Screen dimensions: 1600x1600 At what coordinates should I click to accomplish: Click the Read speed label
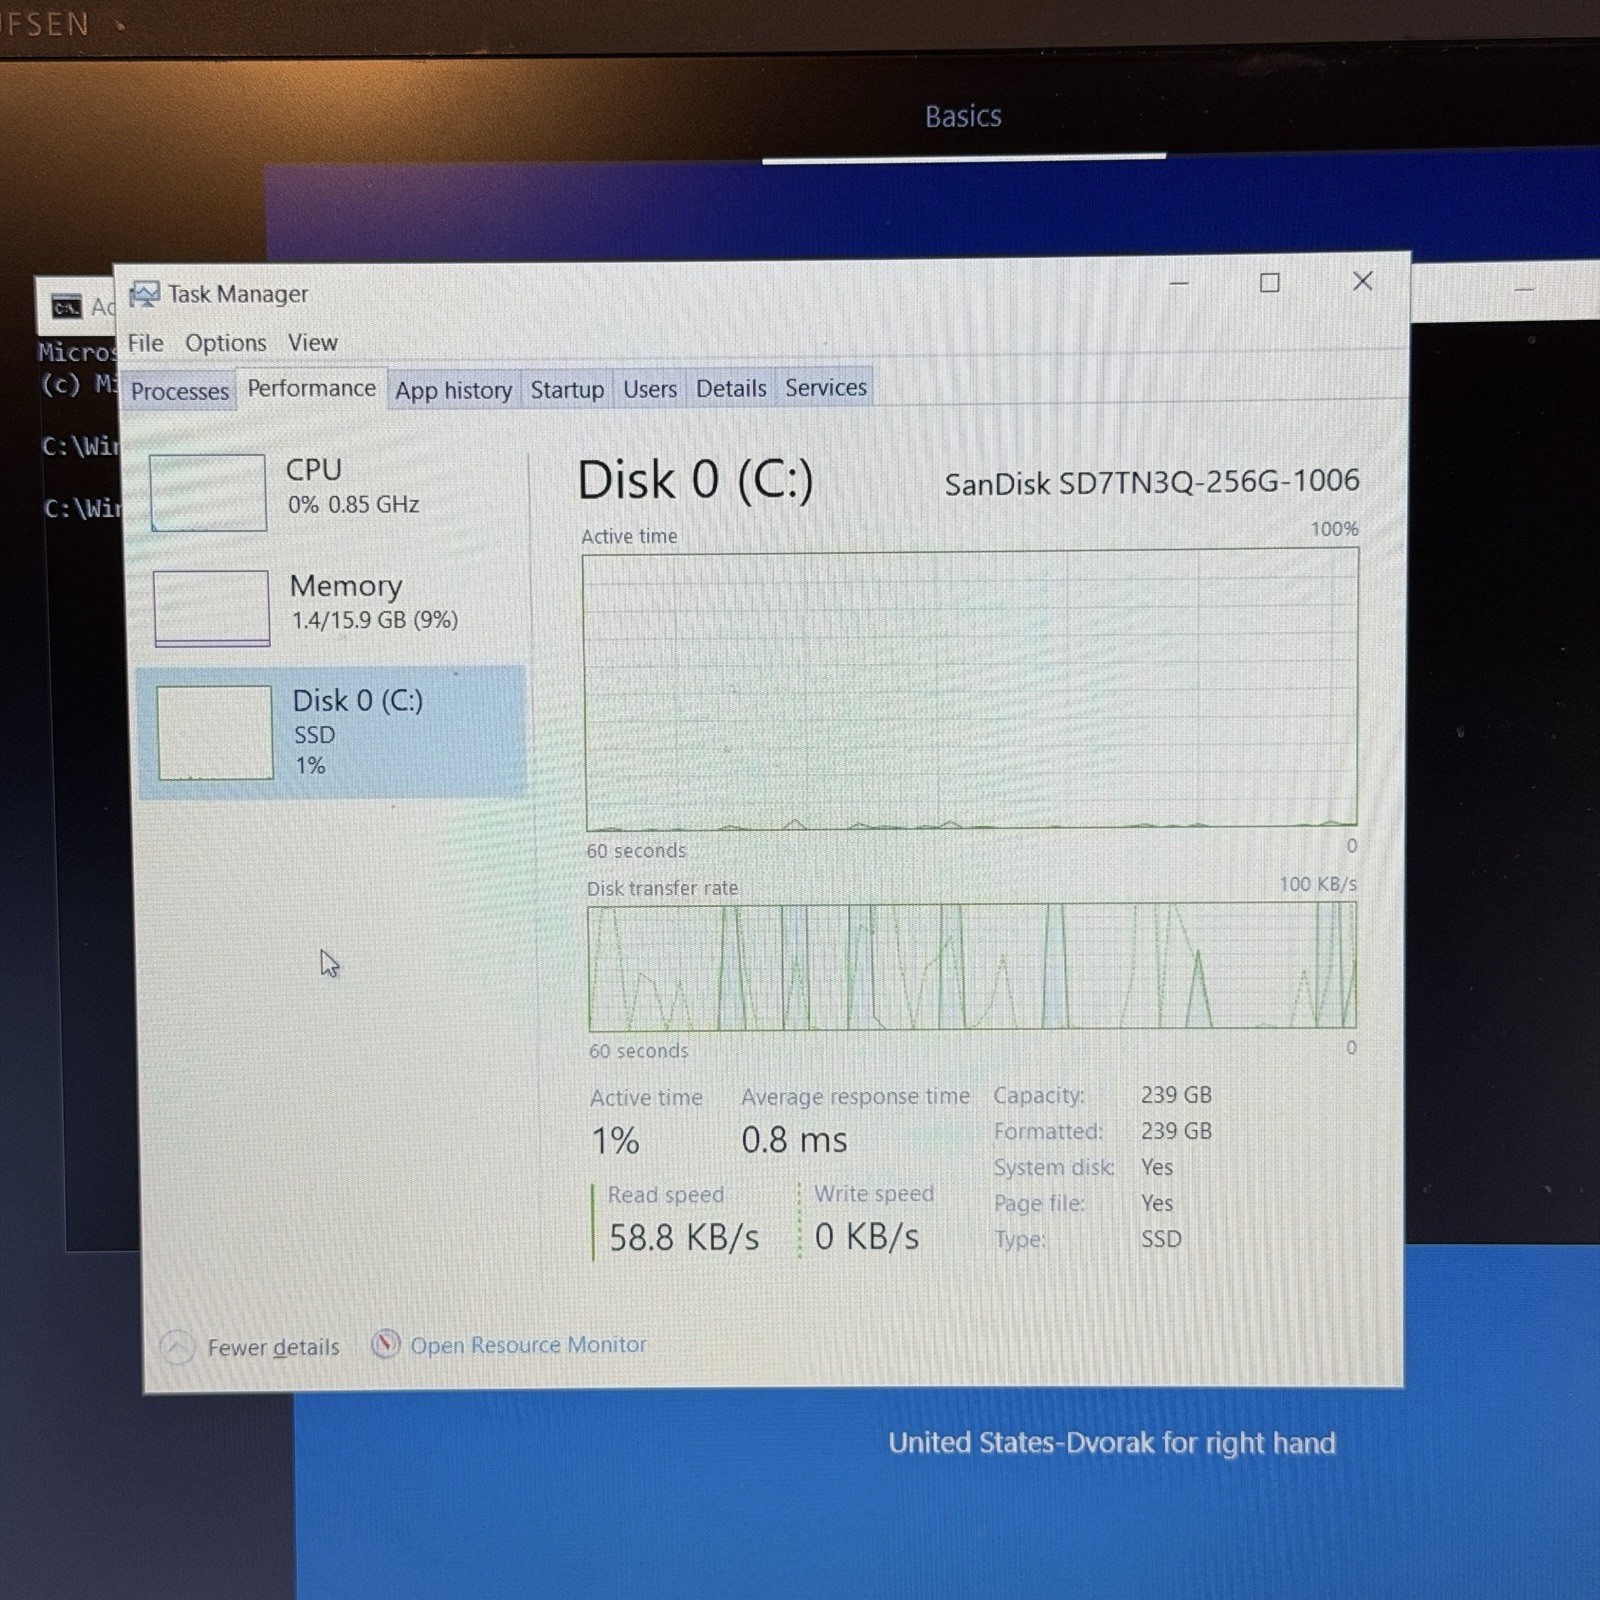[666, 1195]
